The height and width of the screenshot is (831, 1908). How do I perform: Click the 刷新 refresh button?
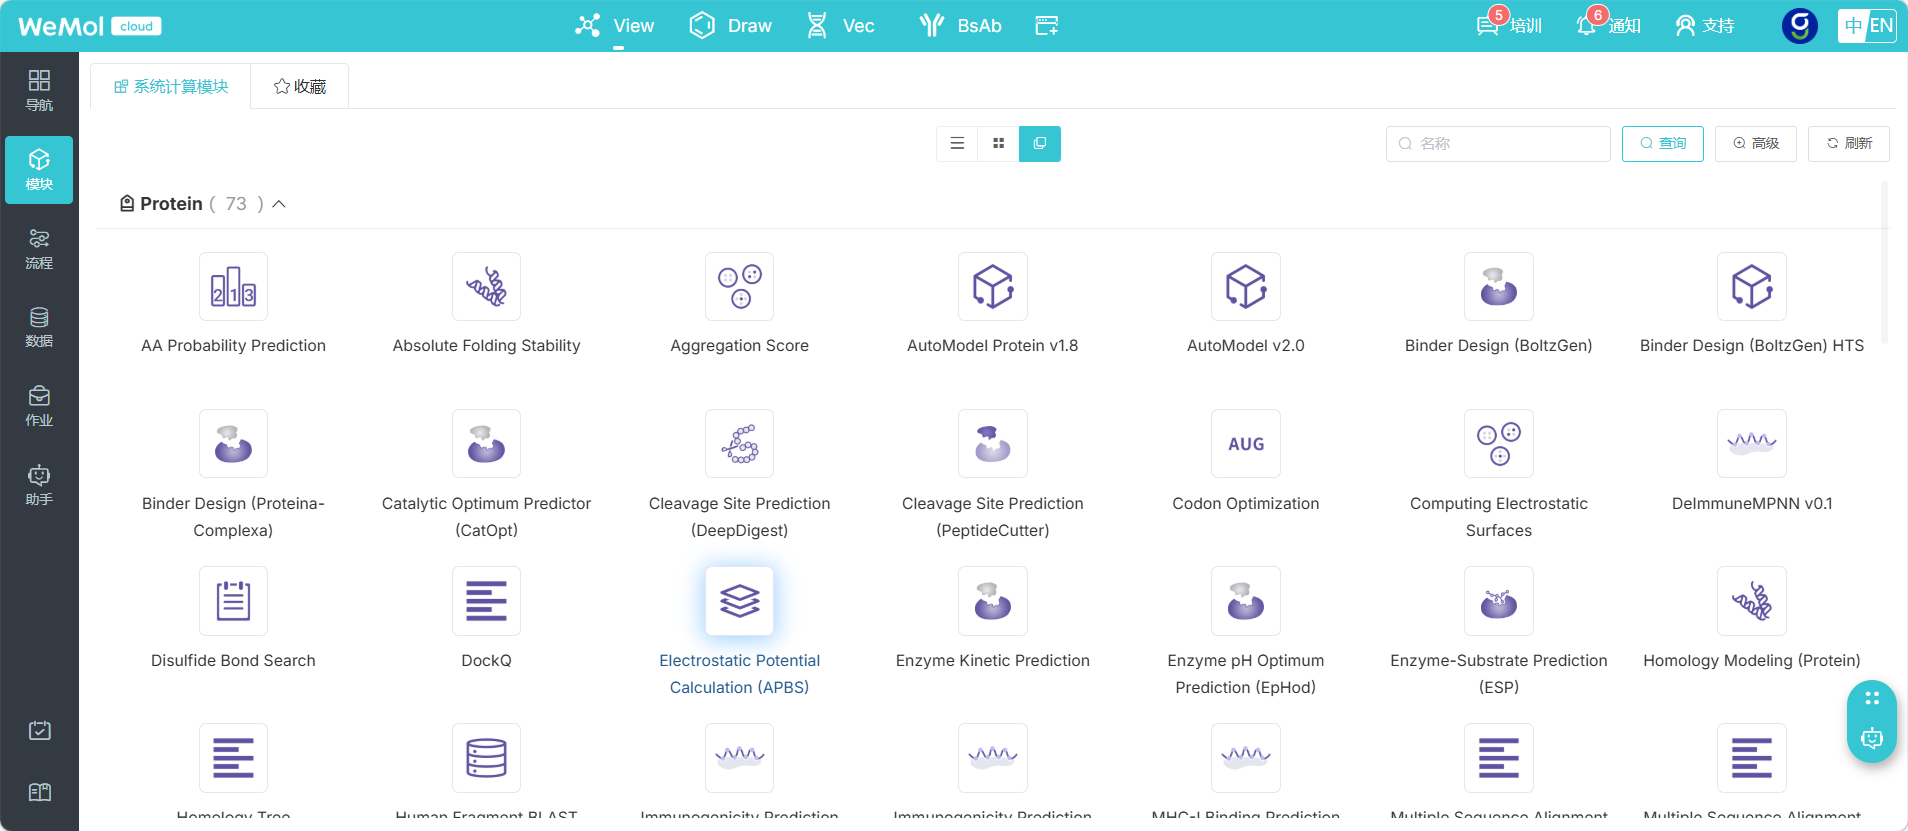coord(1849,144)
